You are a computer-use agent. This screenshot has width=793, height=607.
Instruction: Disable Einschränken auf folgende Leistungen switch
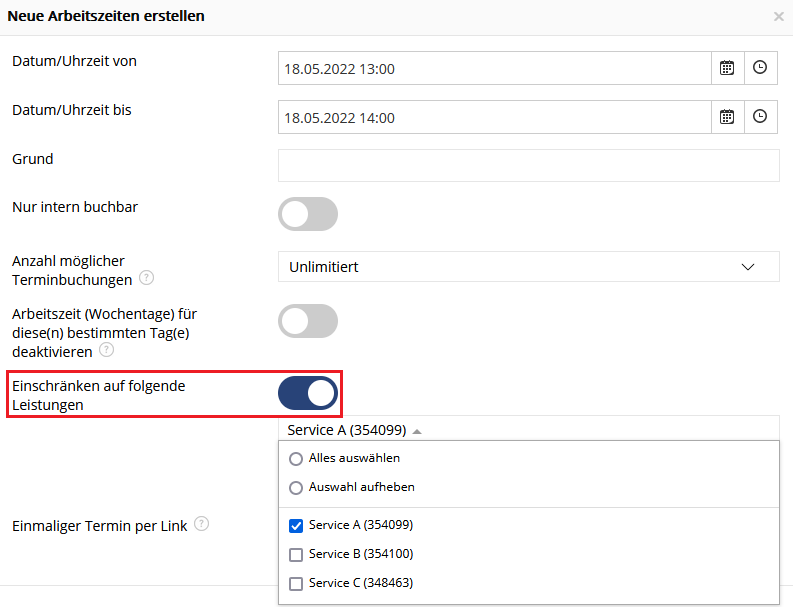[308, 393]
